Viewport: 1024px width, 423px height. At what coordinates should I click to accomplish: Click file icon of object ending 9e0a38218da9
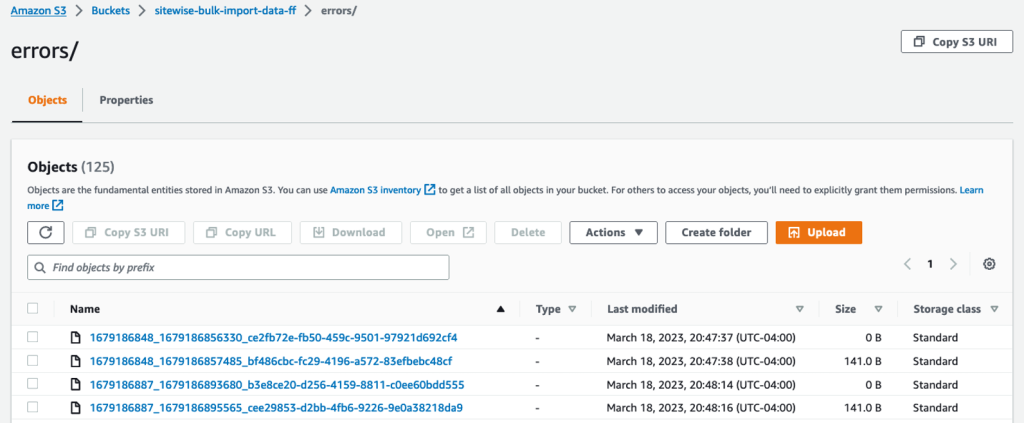click(x=75, y=408)
